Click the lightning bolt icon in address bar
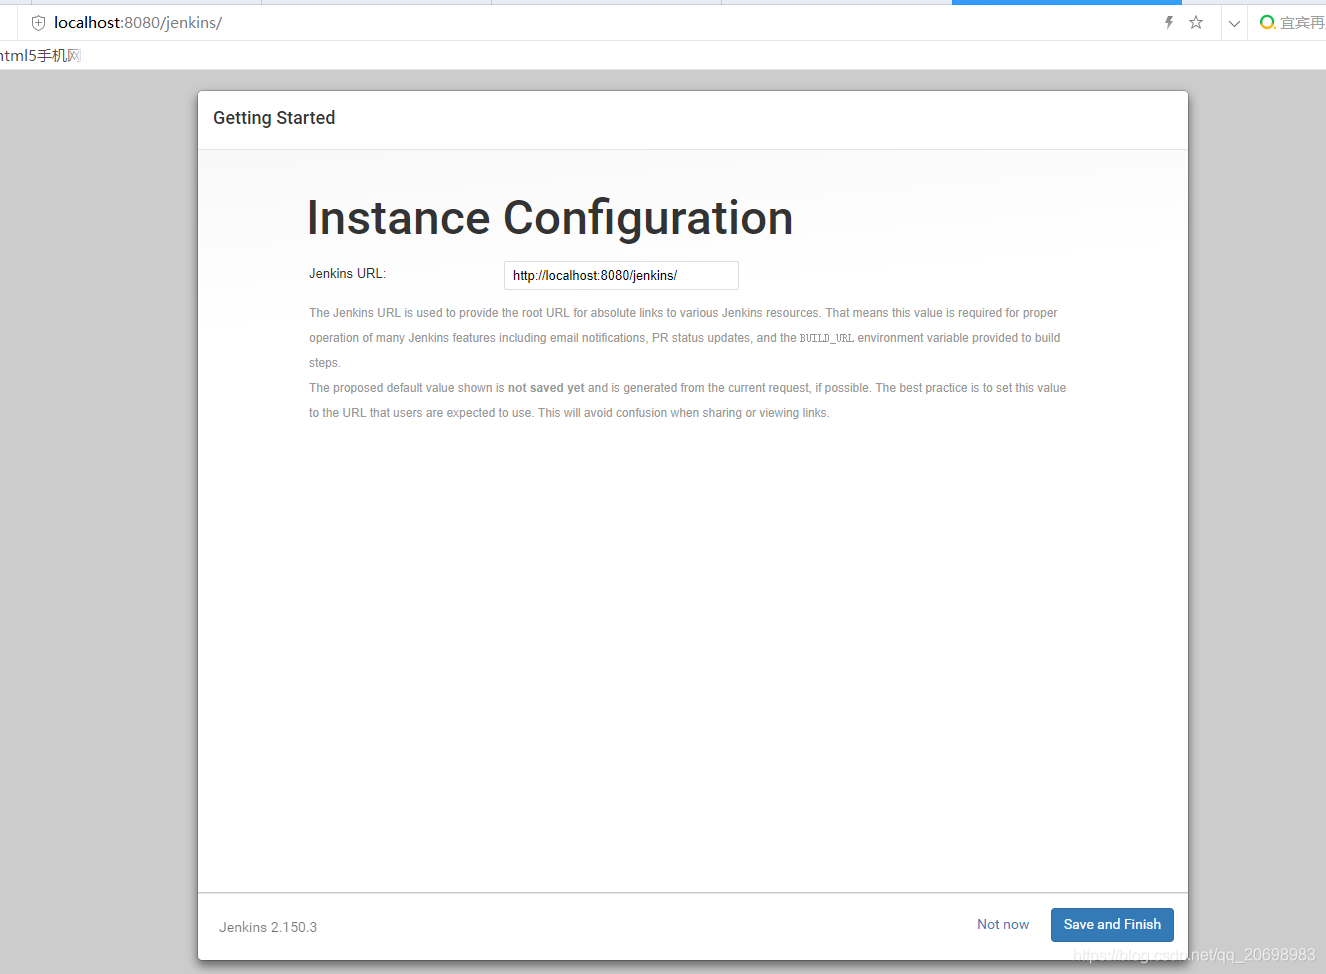This screenshot has width=1326, height=974. [x=1169, y=23]
